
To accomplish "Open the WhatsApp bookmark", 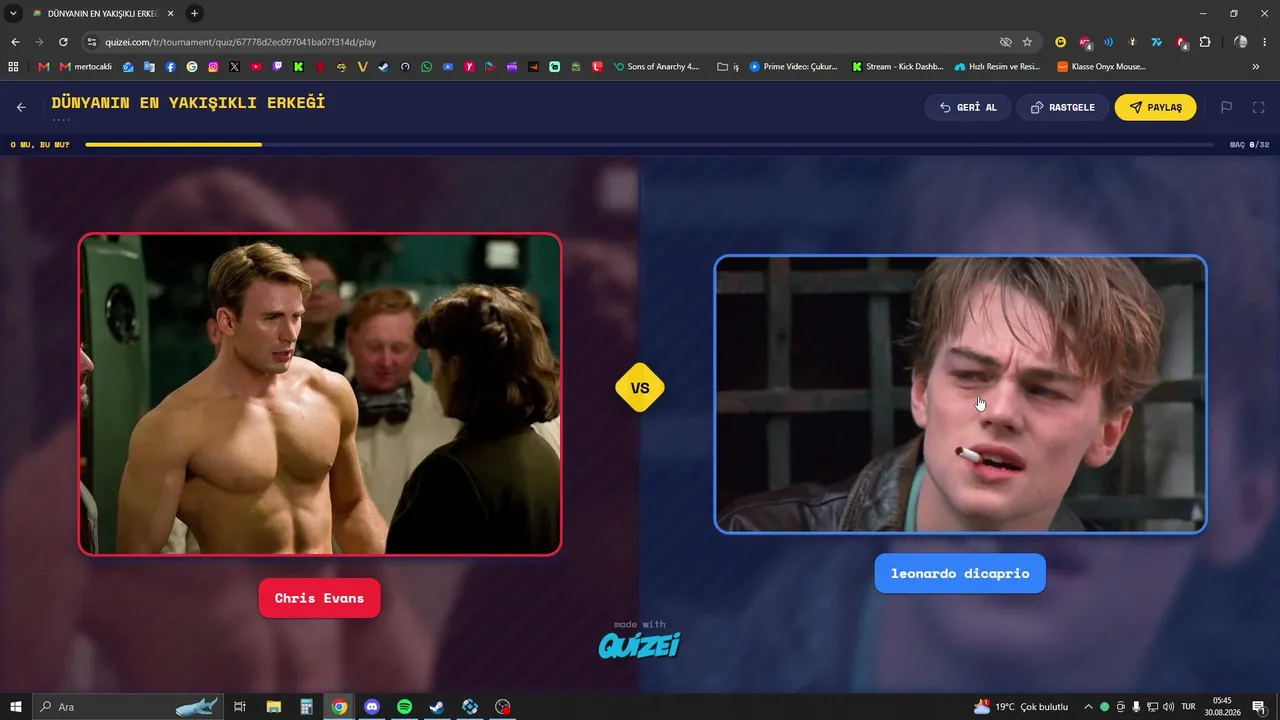I will point(426,67).
